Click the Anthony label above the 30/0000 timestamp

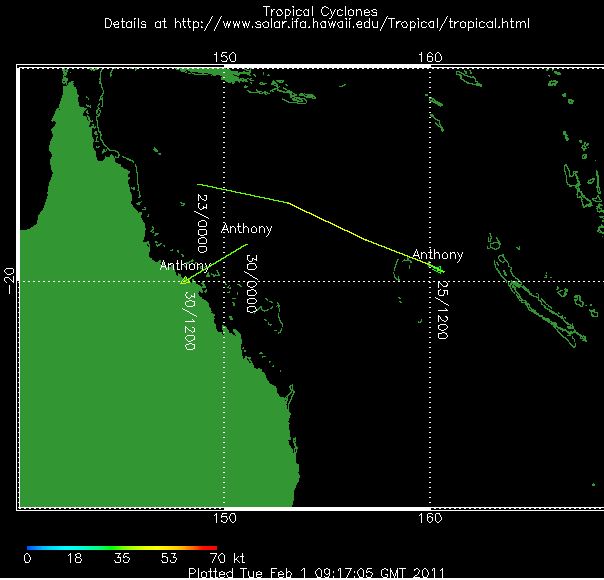[x=246, y=229]
